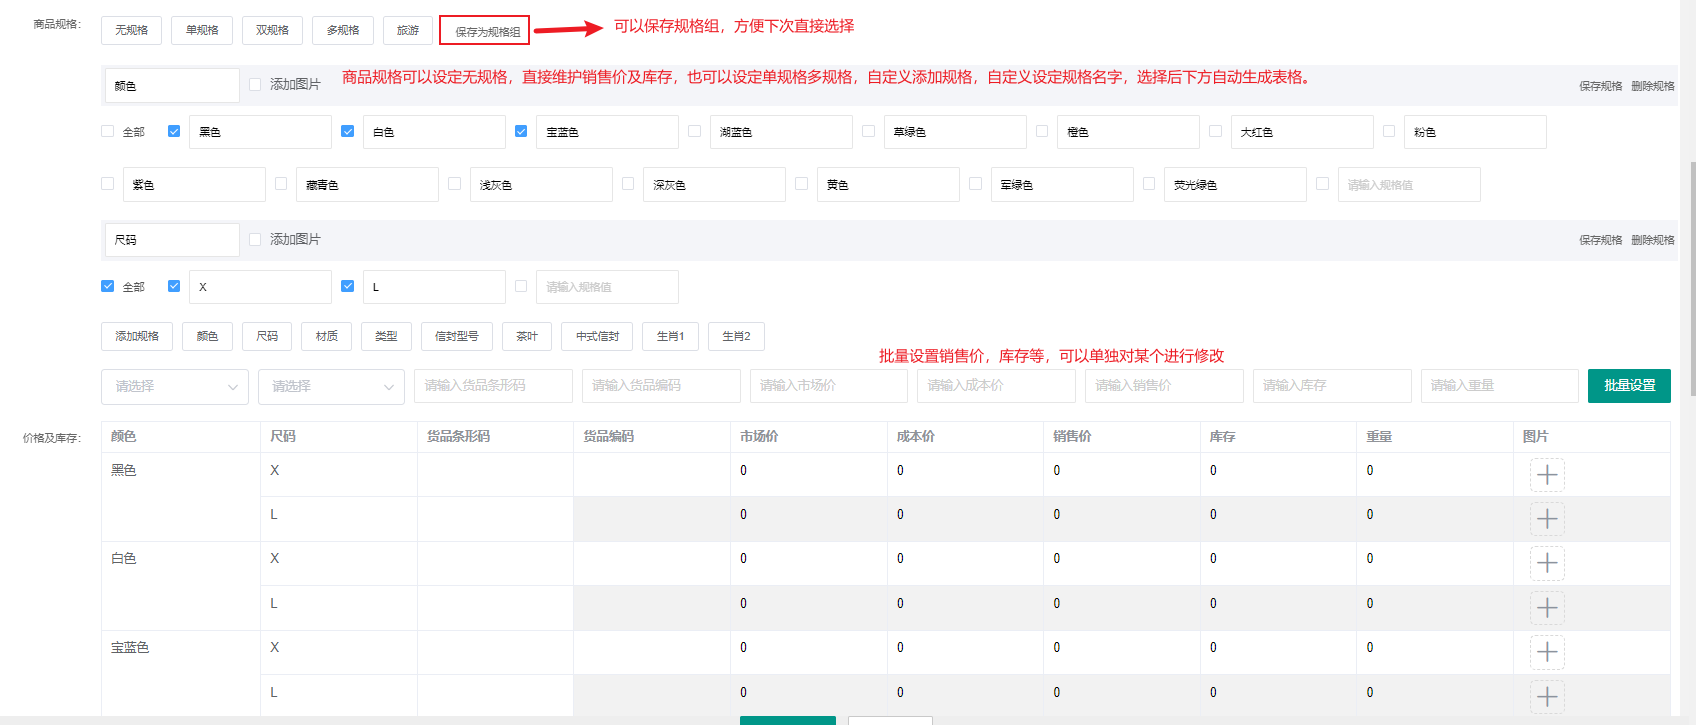Click the 批量设置 button
Viewport: 1696px width, 725px height.
pos(1629,386)
